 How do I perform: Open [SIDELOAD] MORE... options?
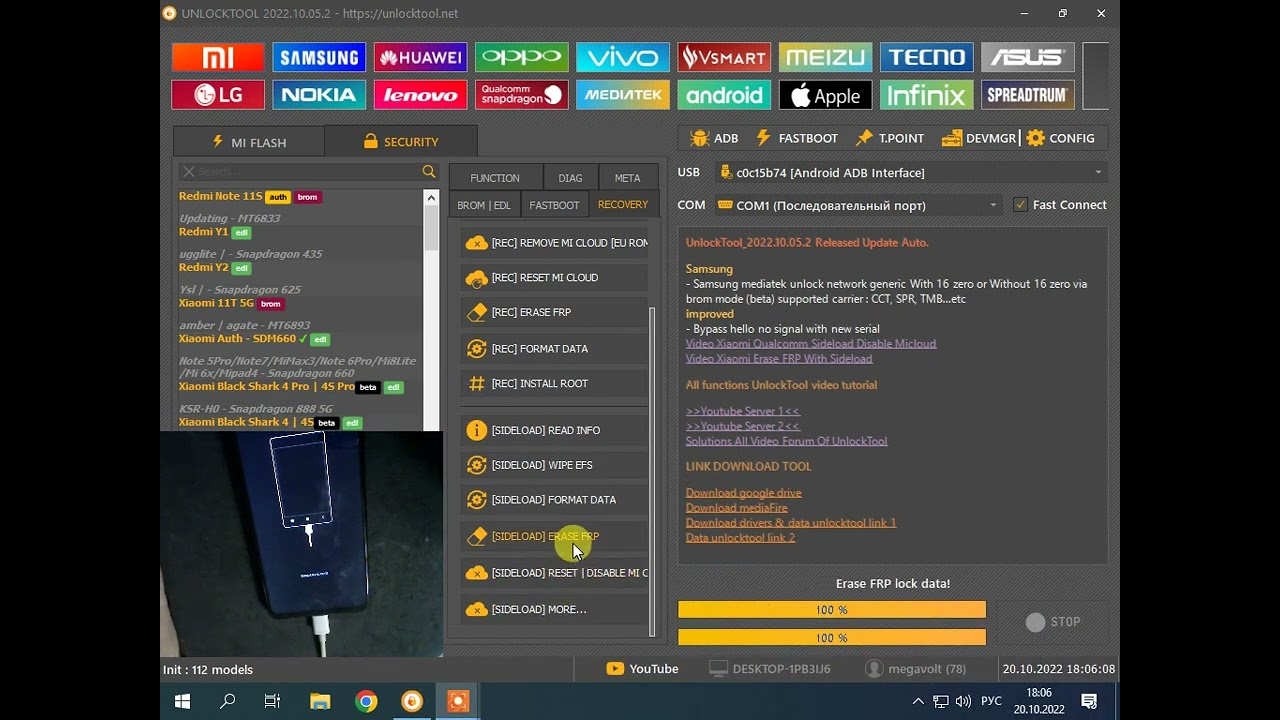tap(555, 609)
